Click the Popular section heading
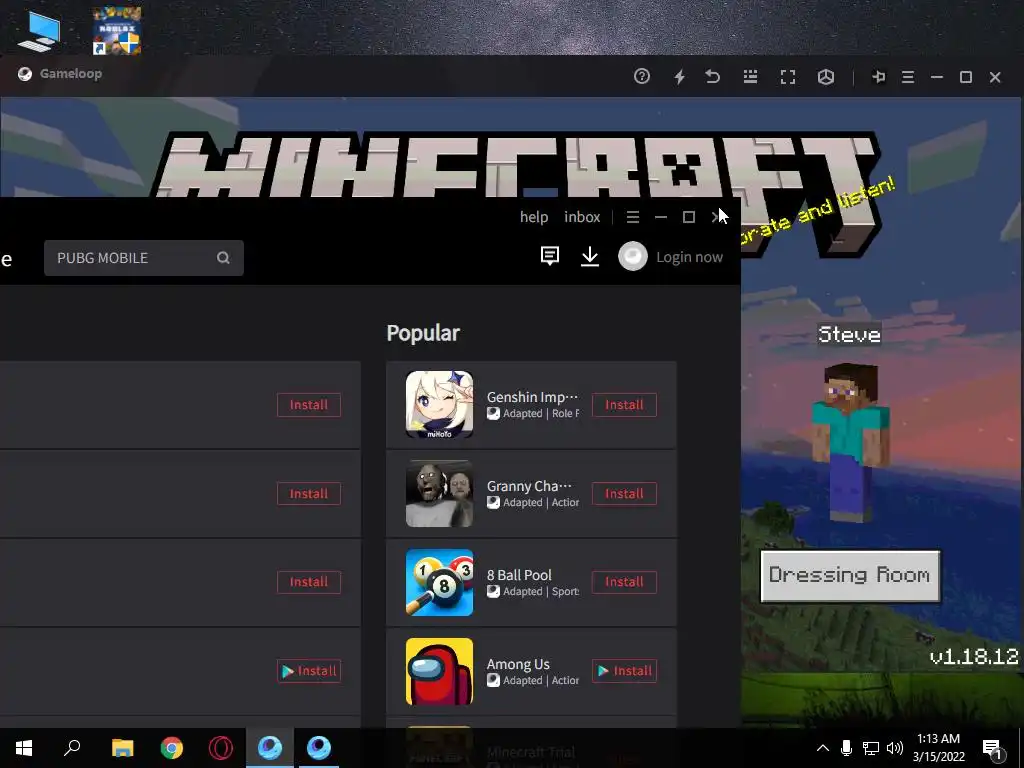The width and height of the screenshot is (1024, 768). 423,333
